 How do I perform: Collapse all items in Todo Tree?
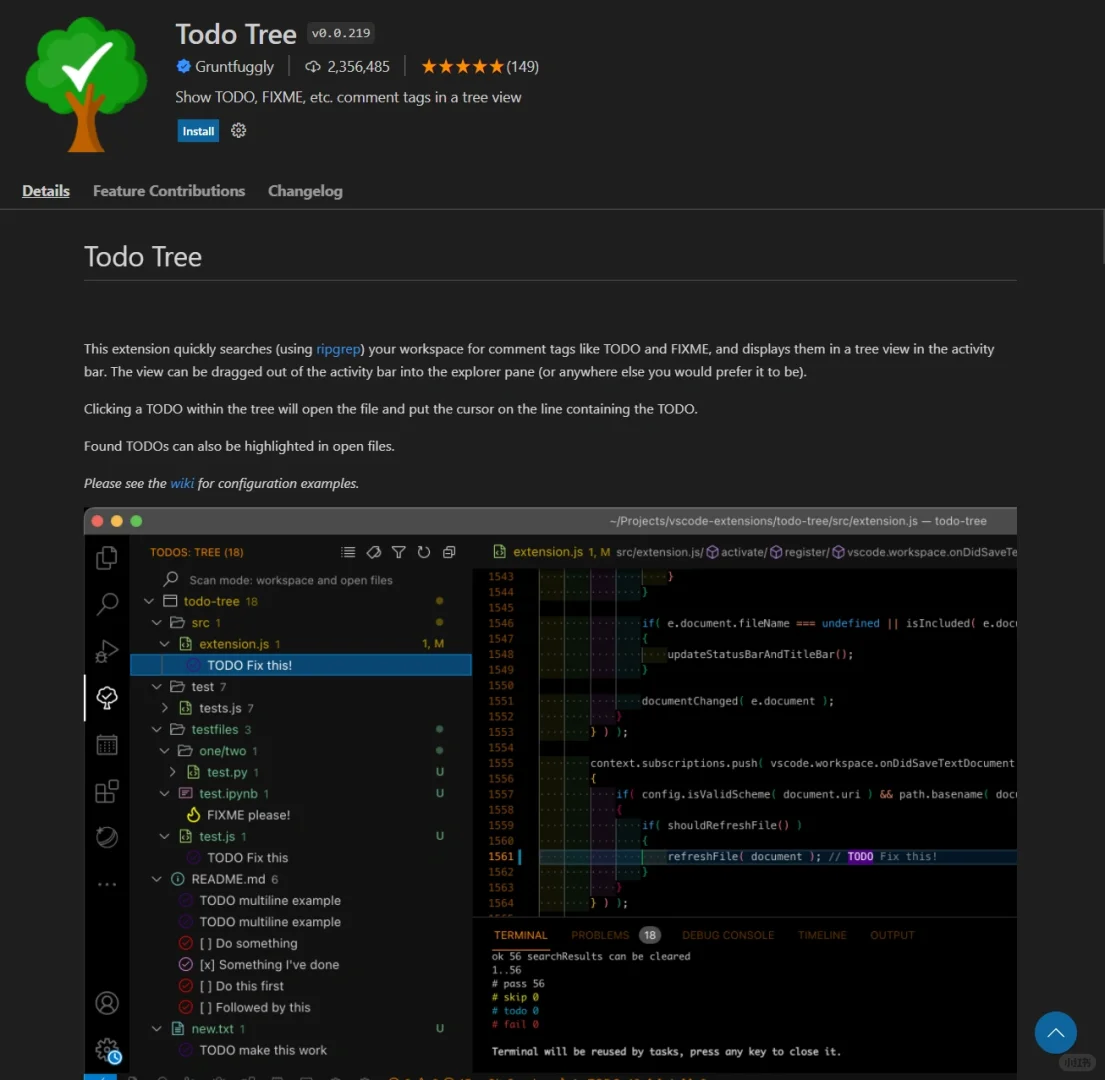click(448, 551)
